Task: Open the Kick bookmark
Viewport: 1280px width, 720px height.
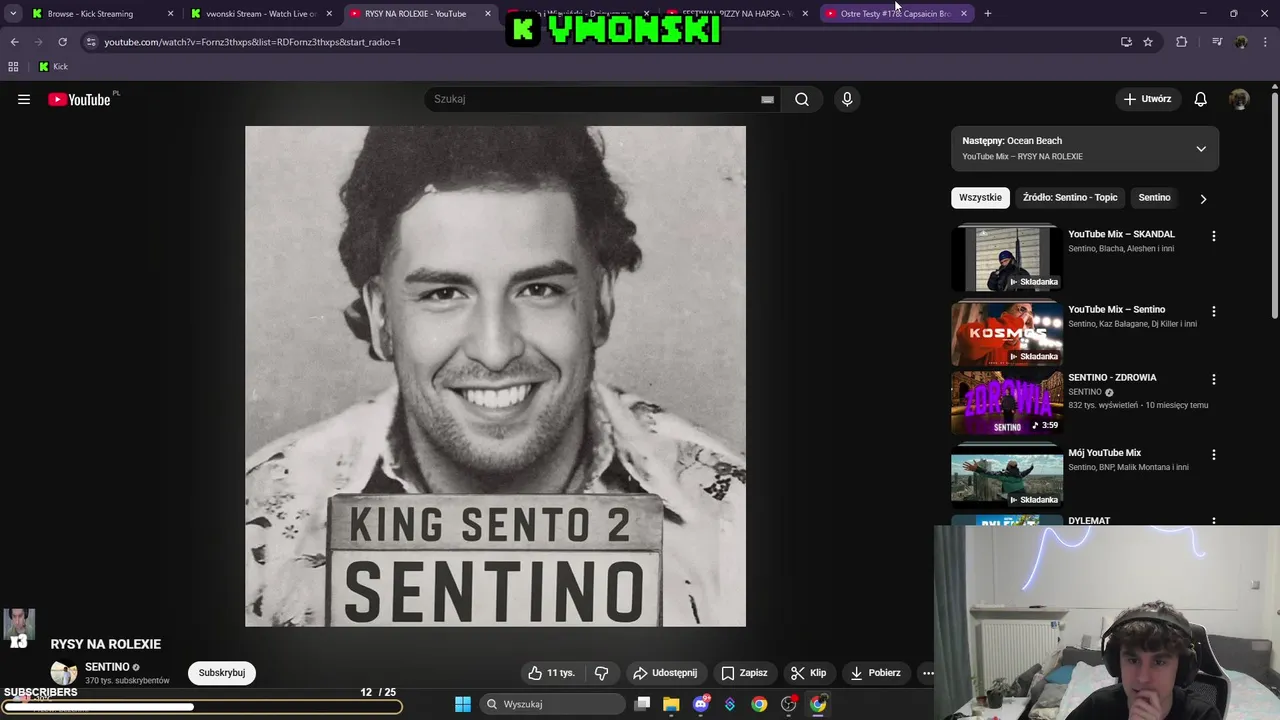Action: click(53, 67)
